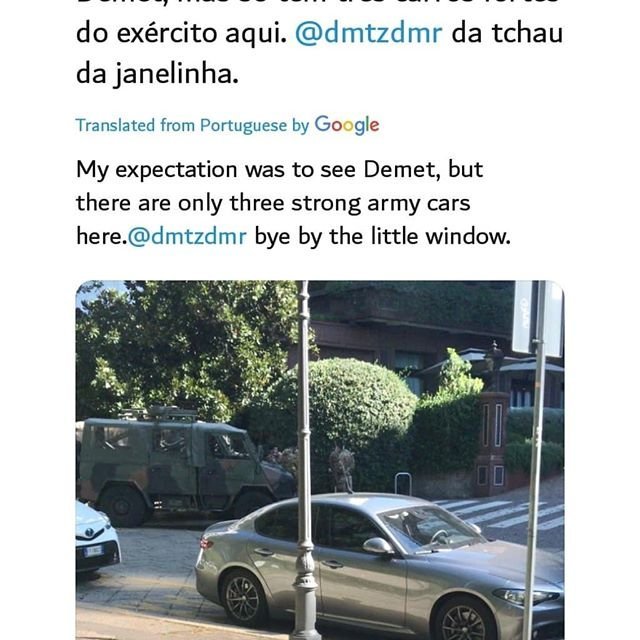The height and width of the screenshot is (640, 640).
Task: Click the street sign on the pole
Action: (x=537, y=316)
